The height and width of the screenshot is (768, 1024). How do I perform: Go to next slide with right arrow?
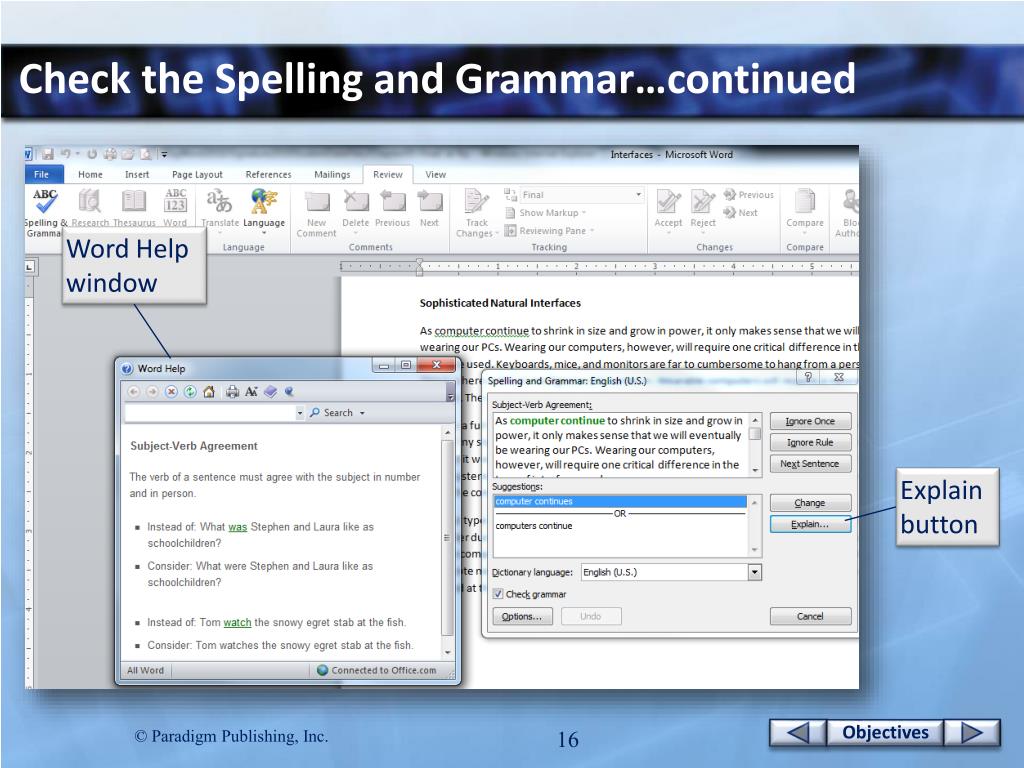[972, 732]
